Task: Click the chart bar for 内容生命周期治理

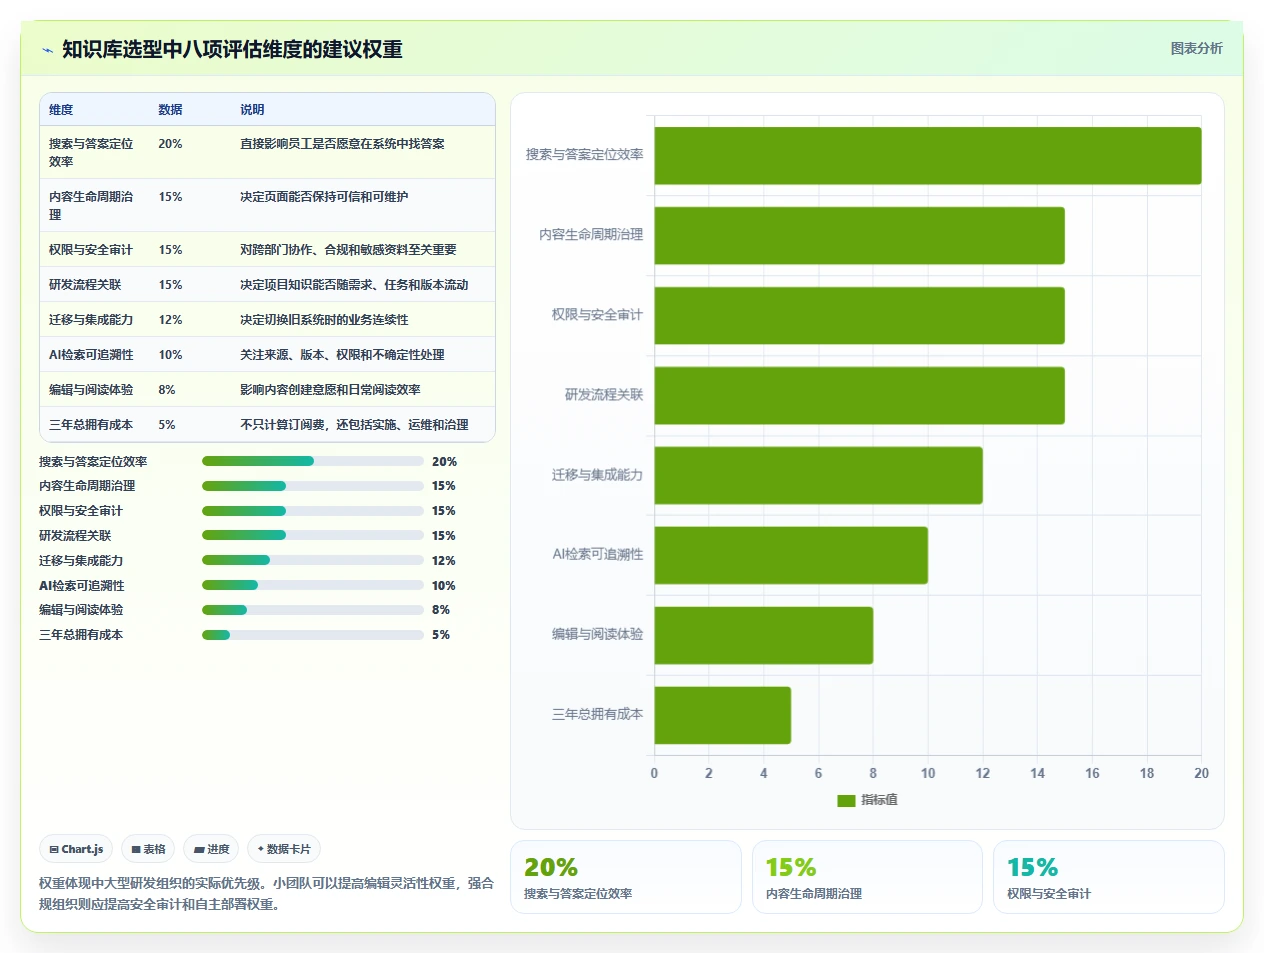Action: click(859, 236)
